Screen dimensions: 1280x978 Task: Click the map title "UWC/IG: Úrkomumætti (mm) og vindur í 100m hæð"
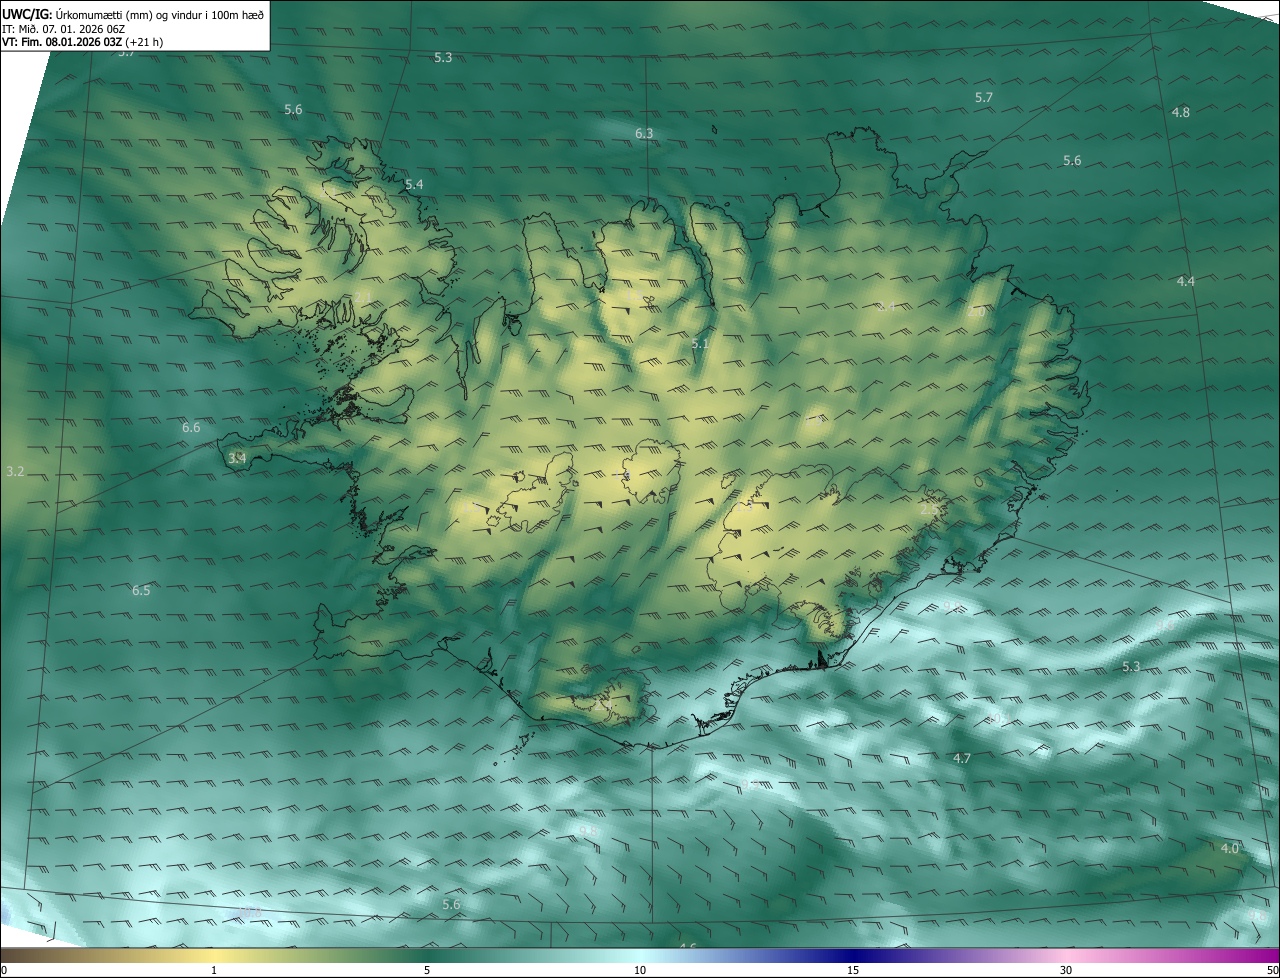click(133, 13)
